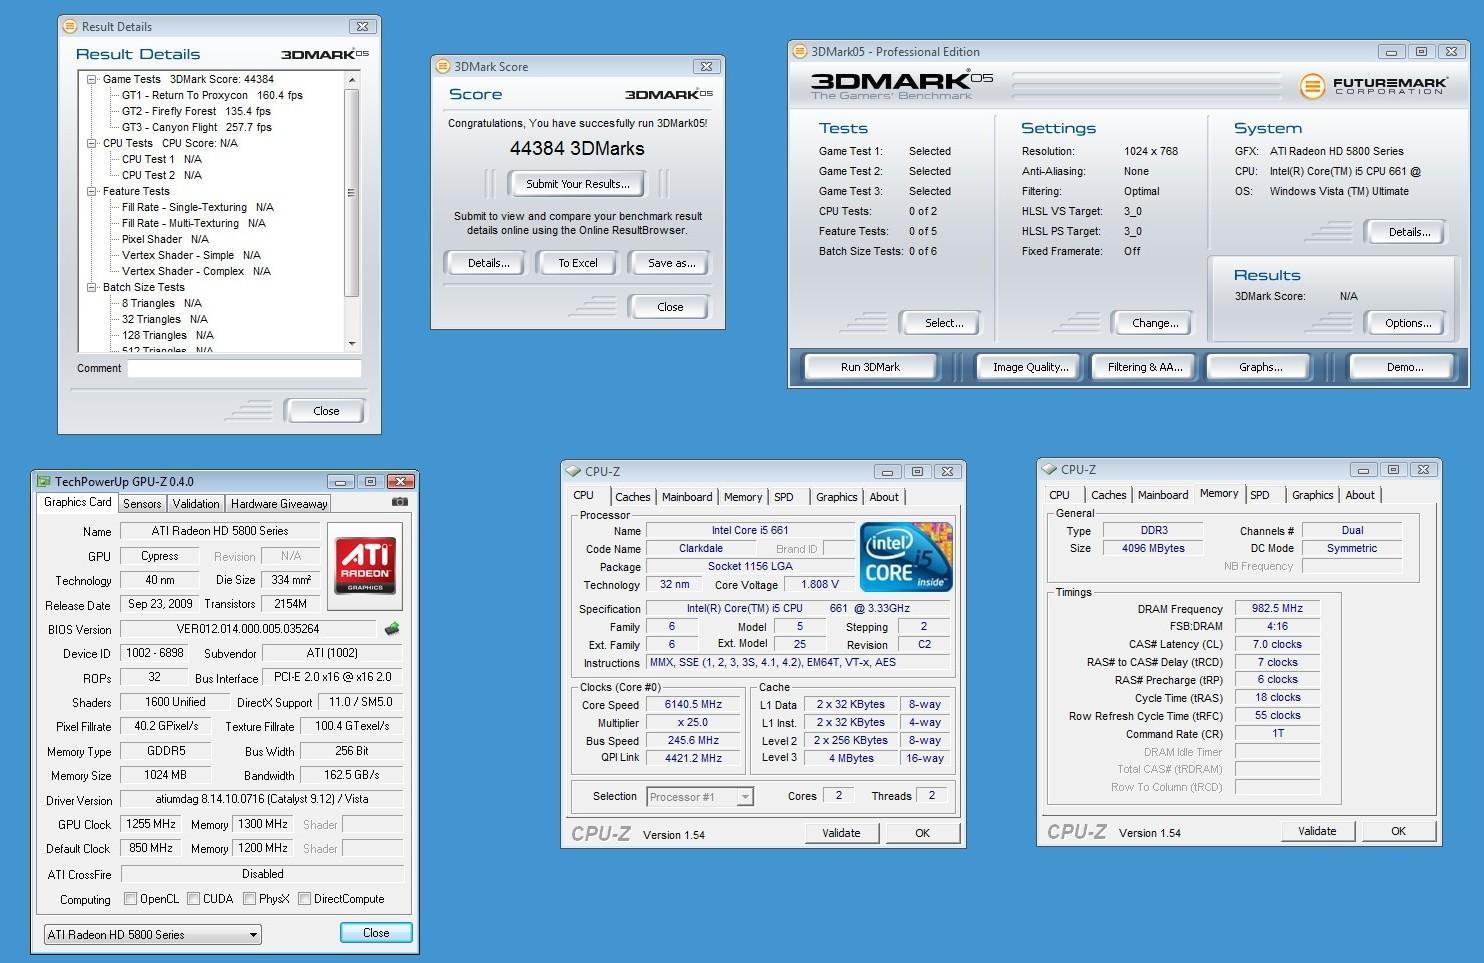The image size is (1484, 963).
Task: Open the Caches tab in CPU-Z CPU window
Action: [x=632, y=497]
